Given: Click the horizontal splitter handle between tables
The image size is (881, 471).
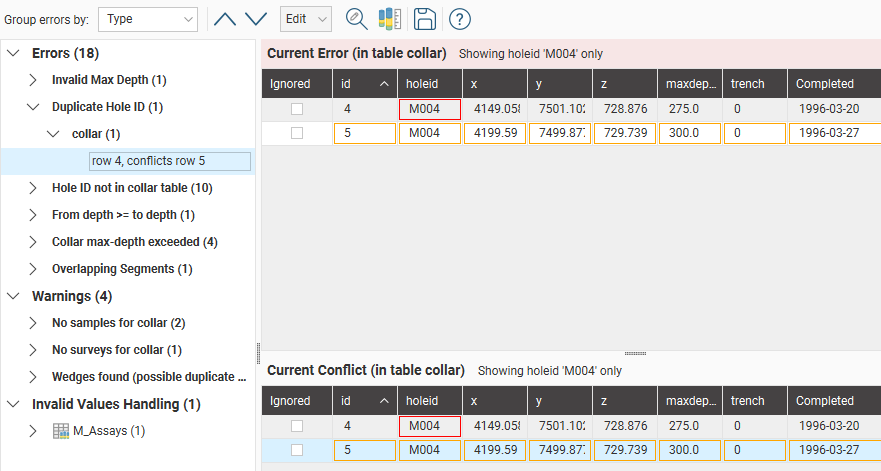Looking at the screenshot, I should (635, 353).
